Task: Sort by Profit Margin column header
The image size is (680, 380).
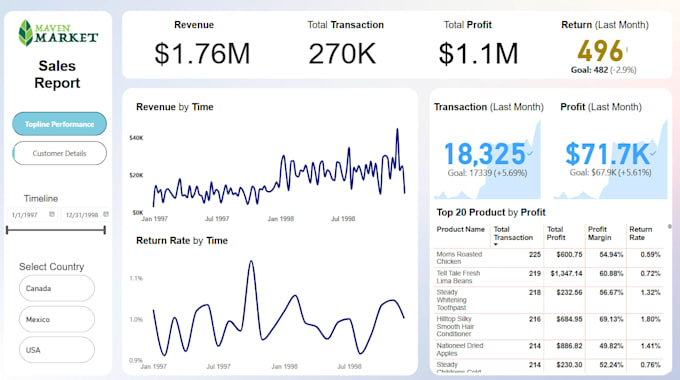Action: [599, 233]
